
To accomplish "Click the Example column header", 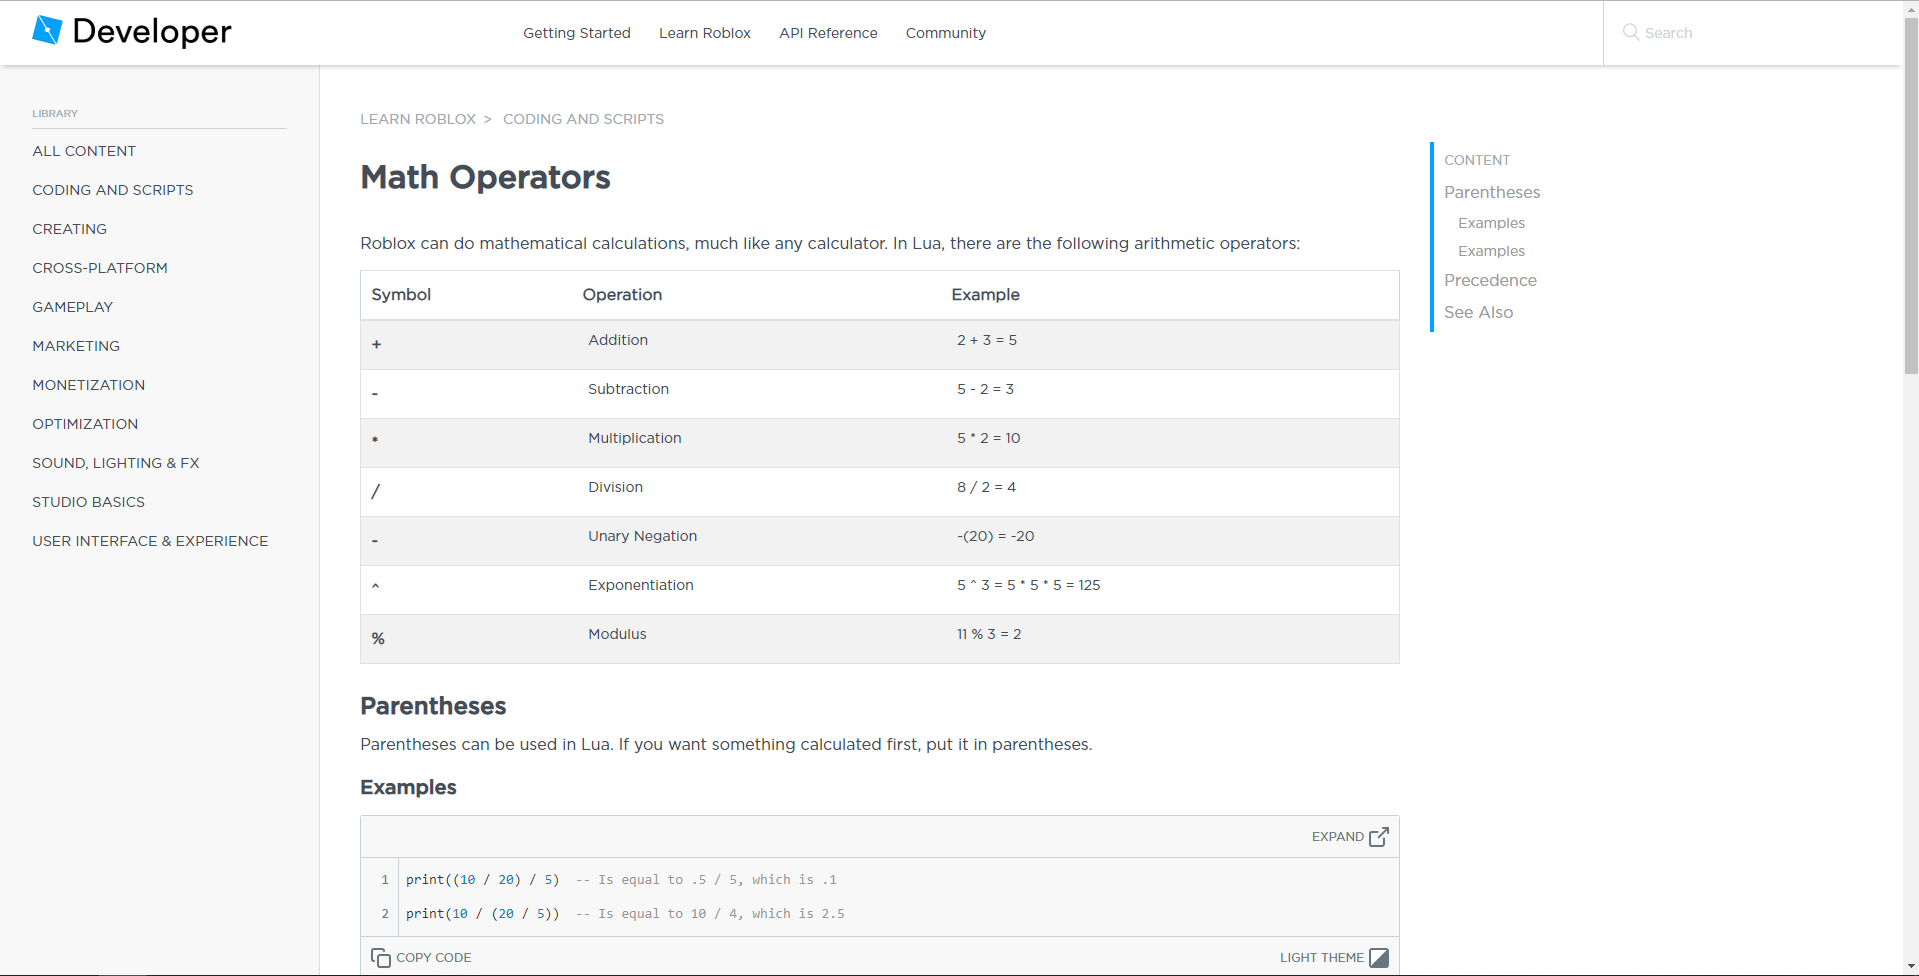I will click(985, 295).
